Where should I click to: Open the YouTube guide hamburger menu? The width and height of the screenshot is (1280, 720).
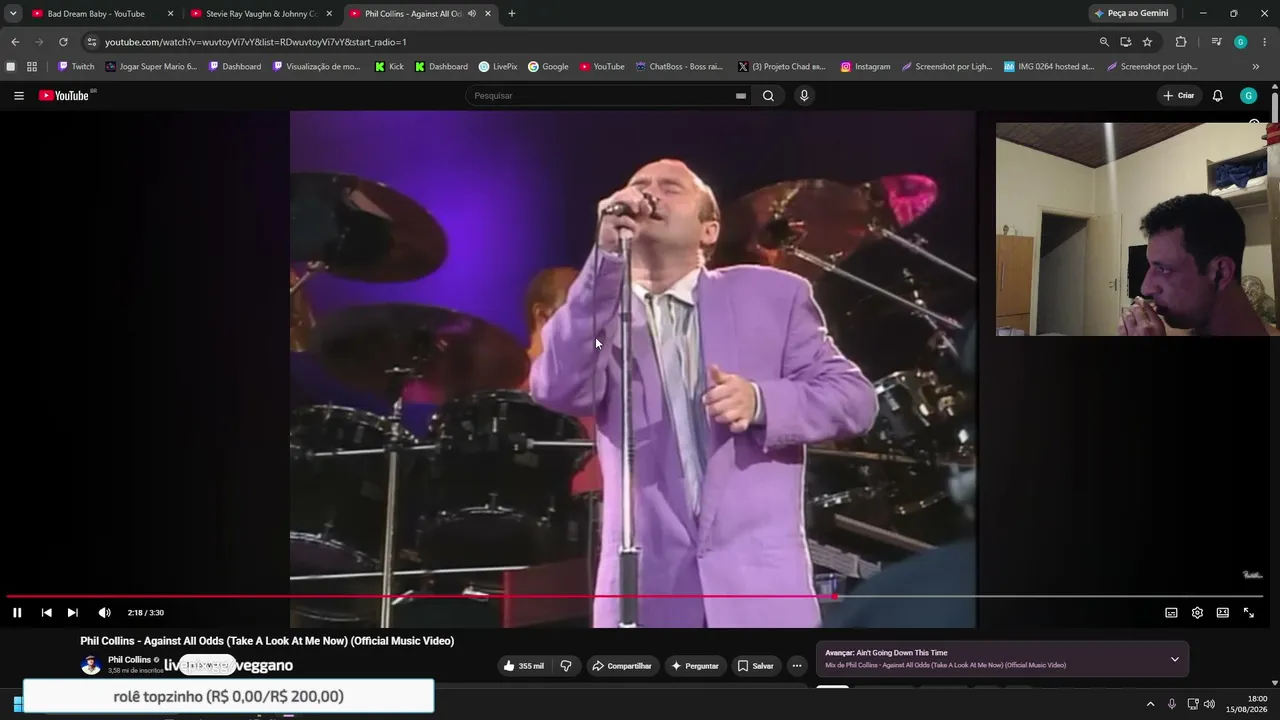19,96
